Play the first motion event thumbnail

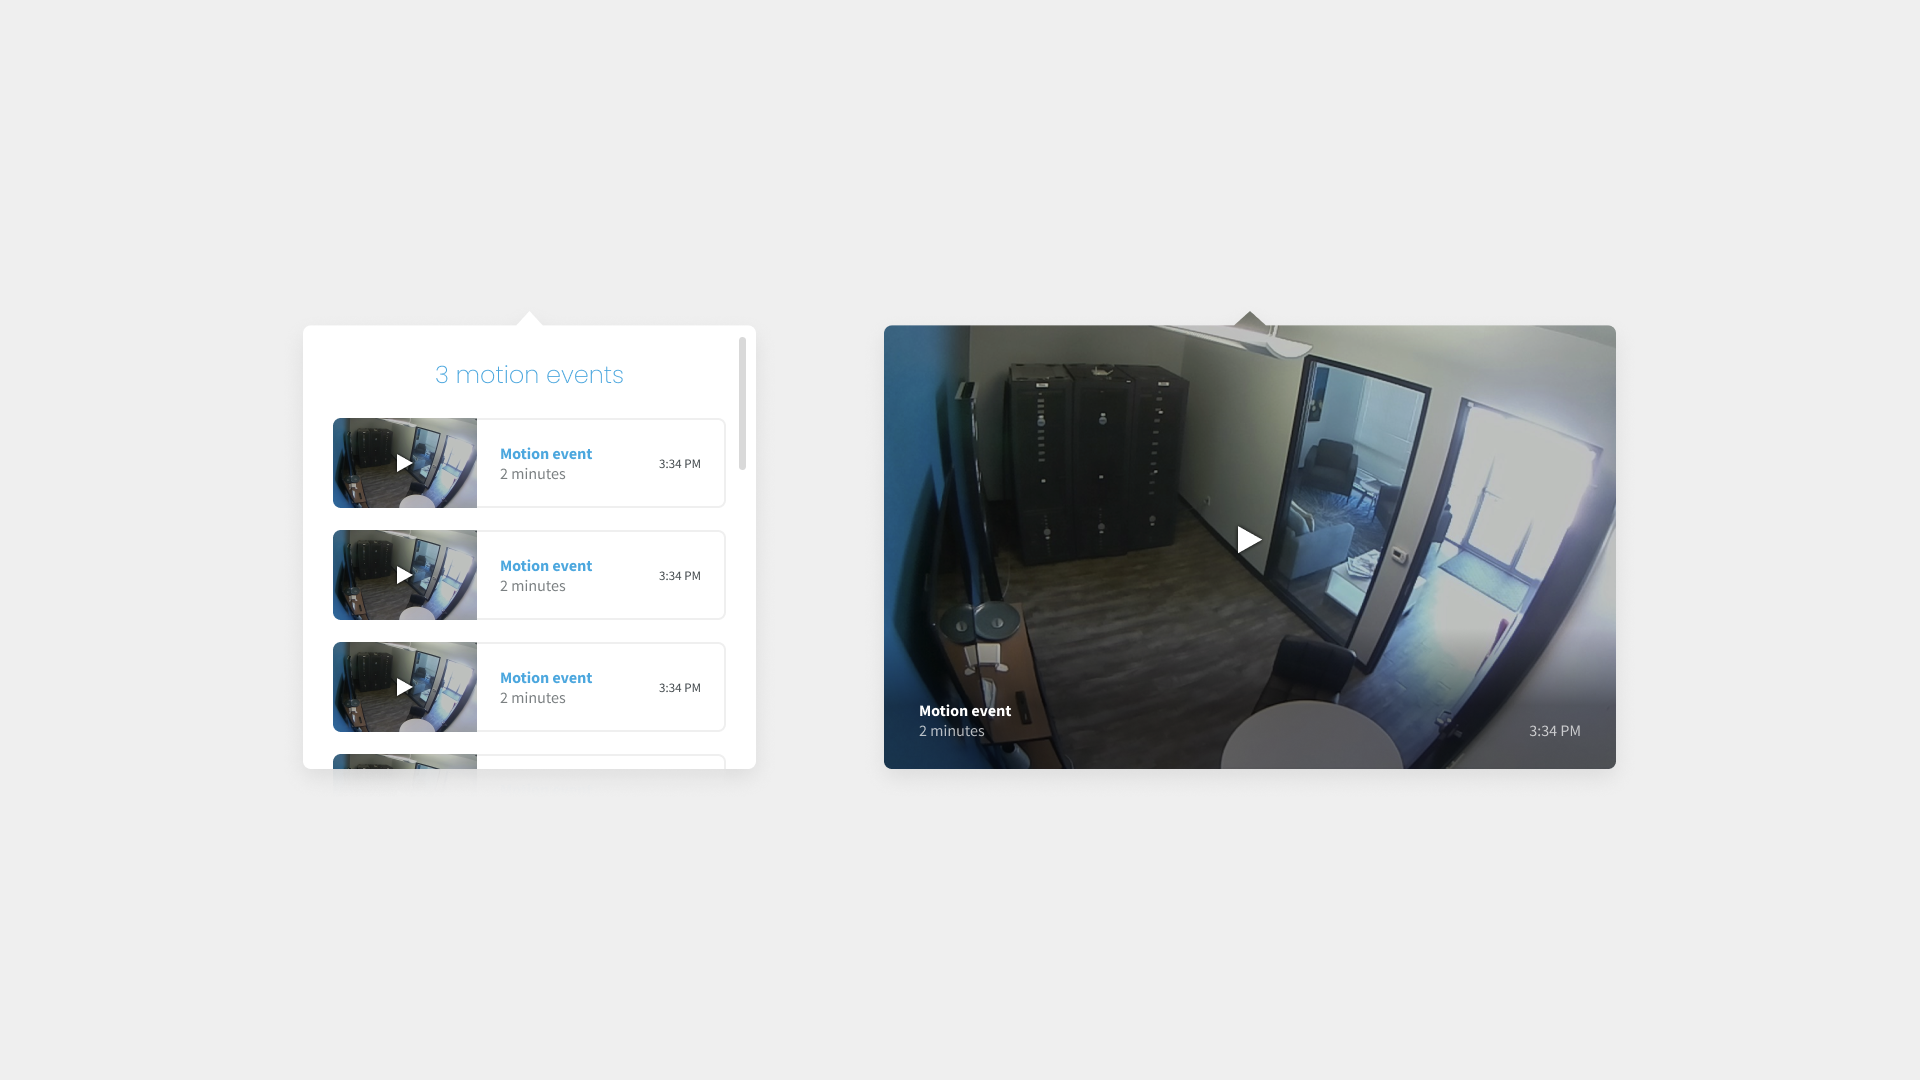(x=404, y=463)
